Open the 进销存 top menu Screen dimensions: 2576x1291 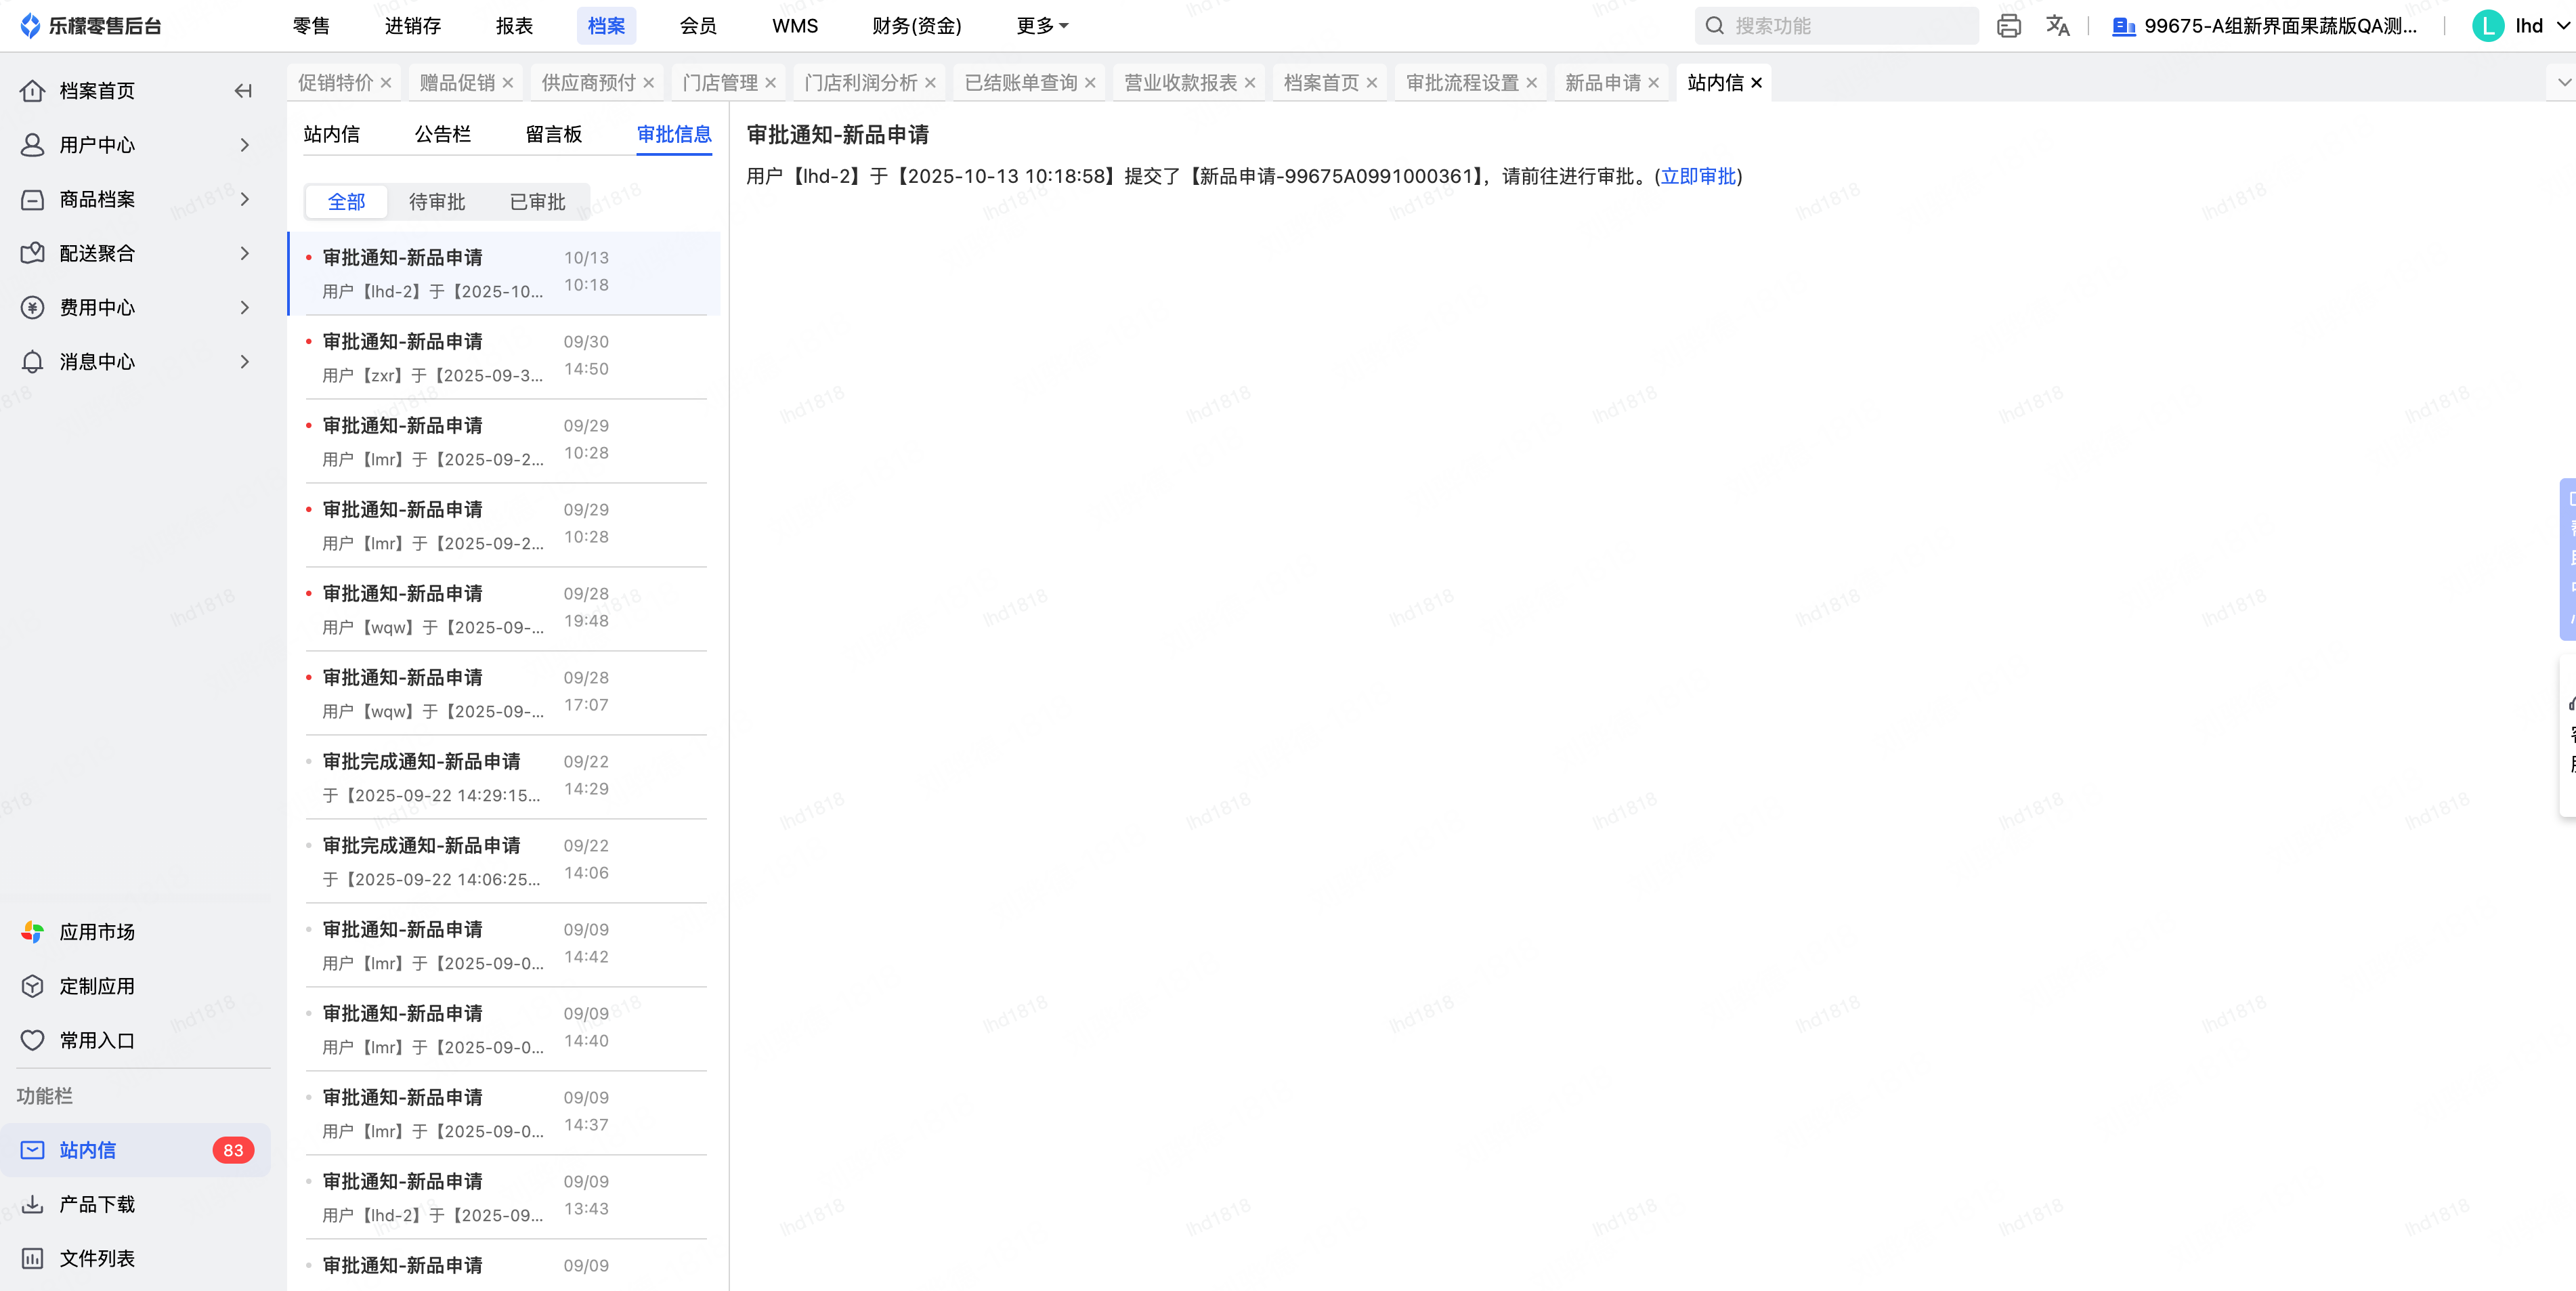[x=413, y=26]
